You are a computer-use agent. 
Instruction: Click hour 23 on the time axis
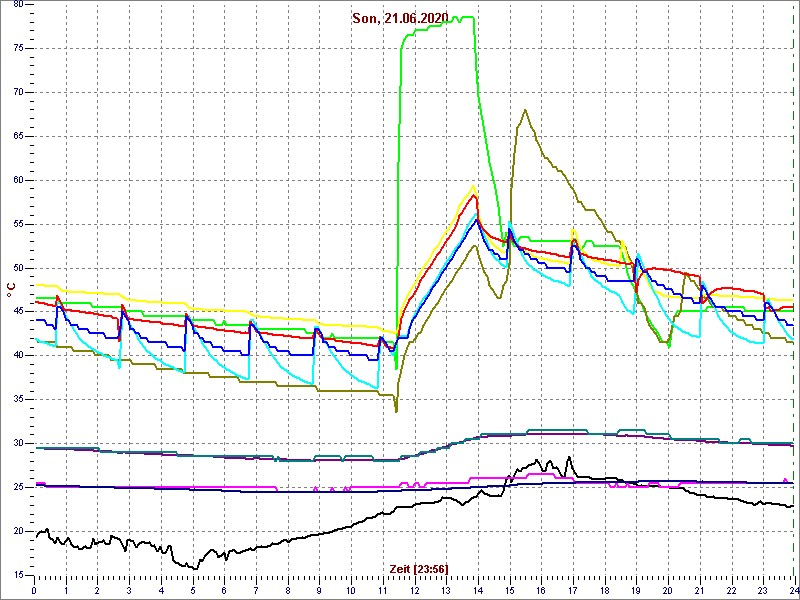763,589
